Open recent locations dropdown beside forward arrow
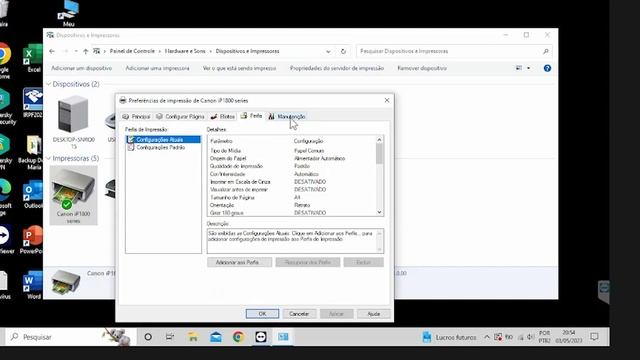 [76, 51]
